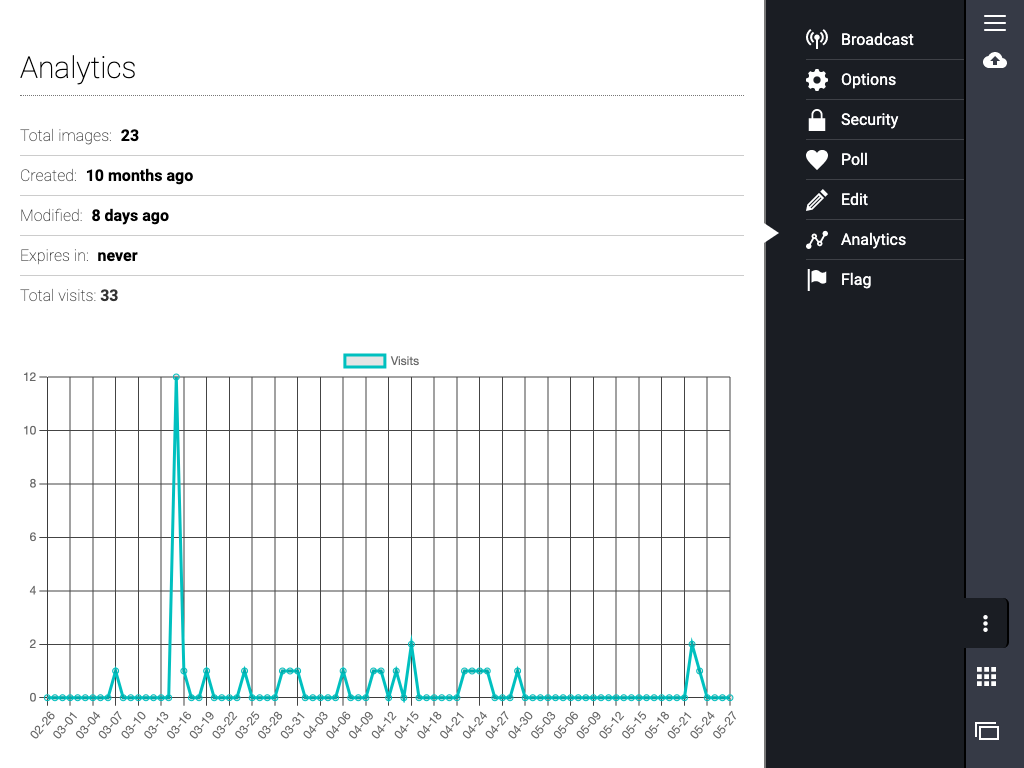This screenshot has height=768, width=1024.
Task: Choose the Analytics menu entry
Action: tap(884, 240)
